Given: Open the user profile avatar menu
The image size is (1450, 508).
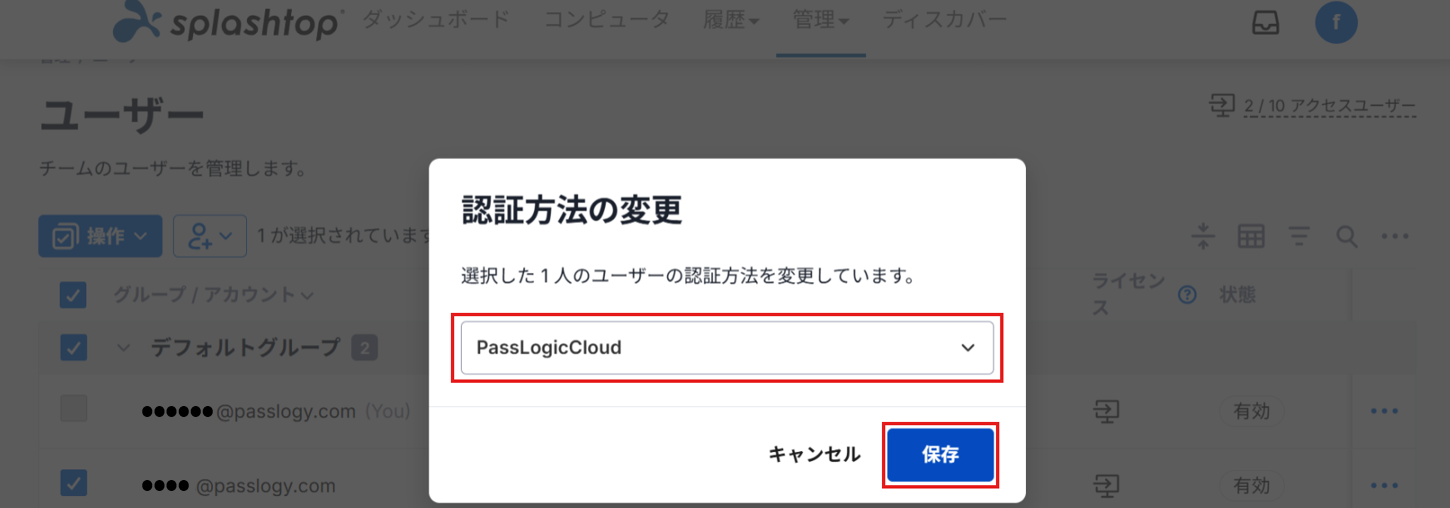Looking at the screenshot, I should click(x=1336, y=22).
